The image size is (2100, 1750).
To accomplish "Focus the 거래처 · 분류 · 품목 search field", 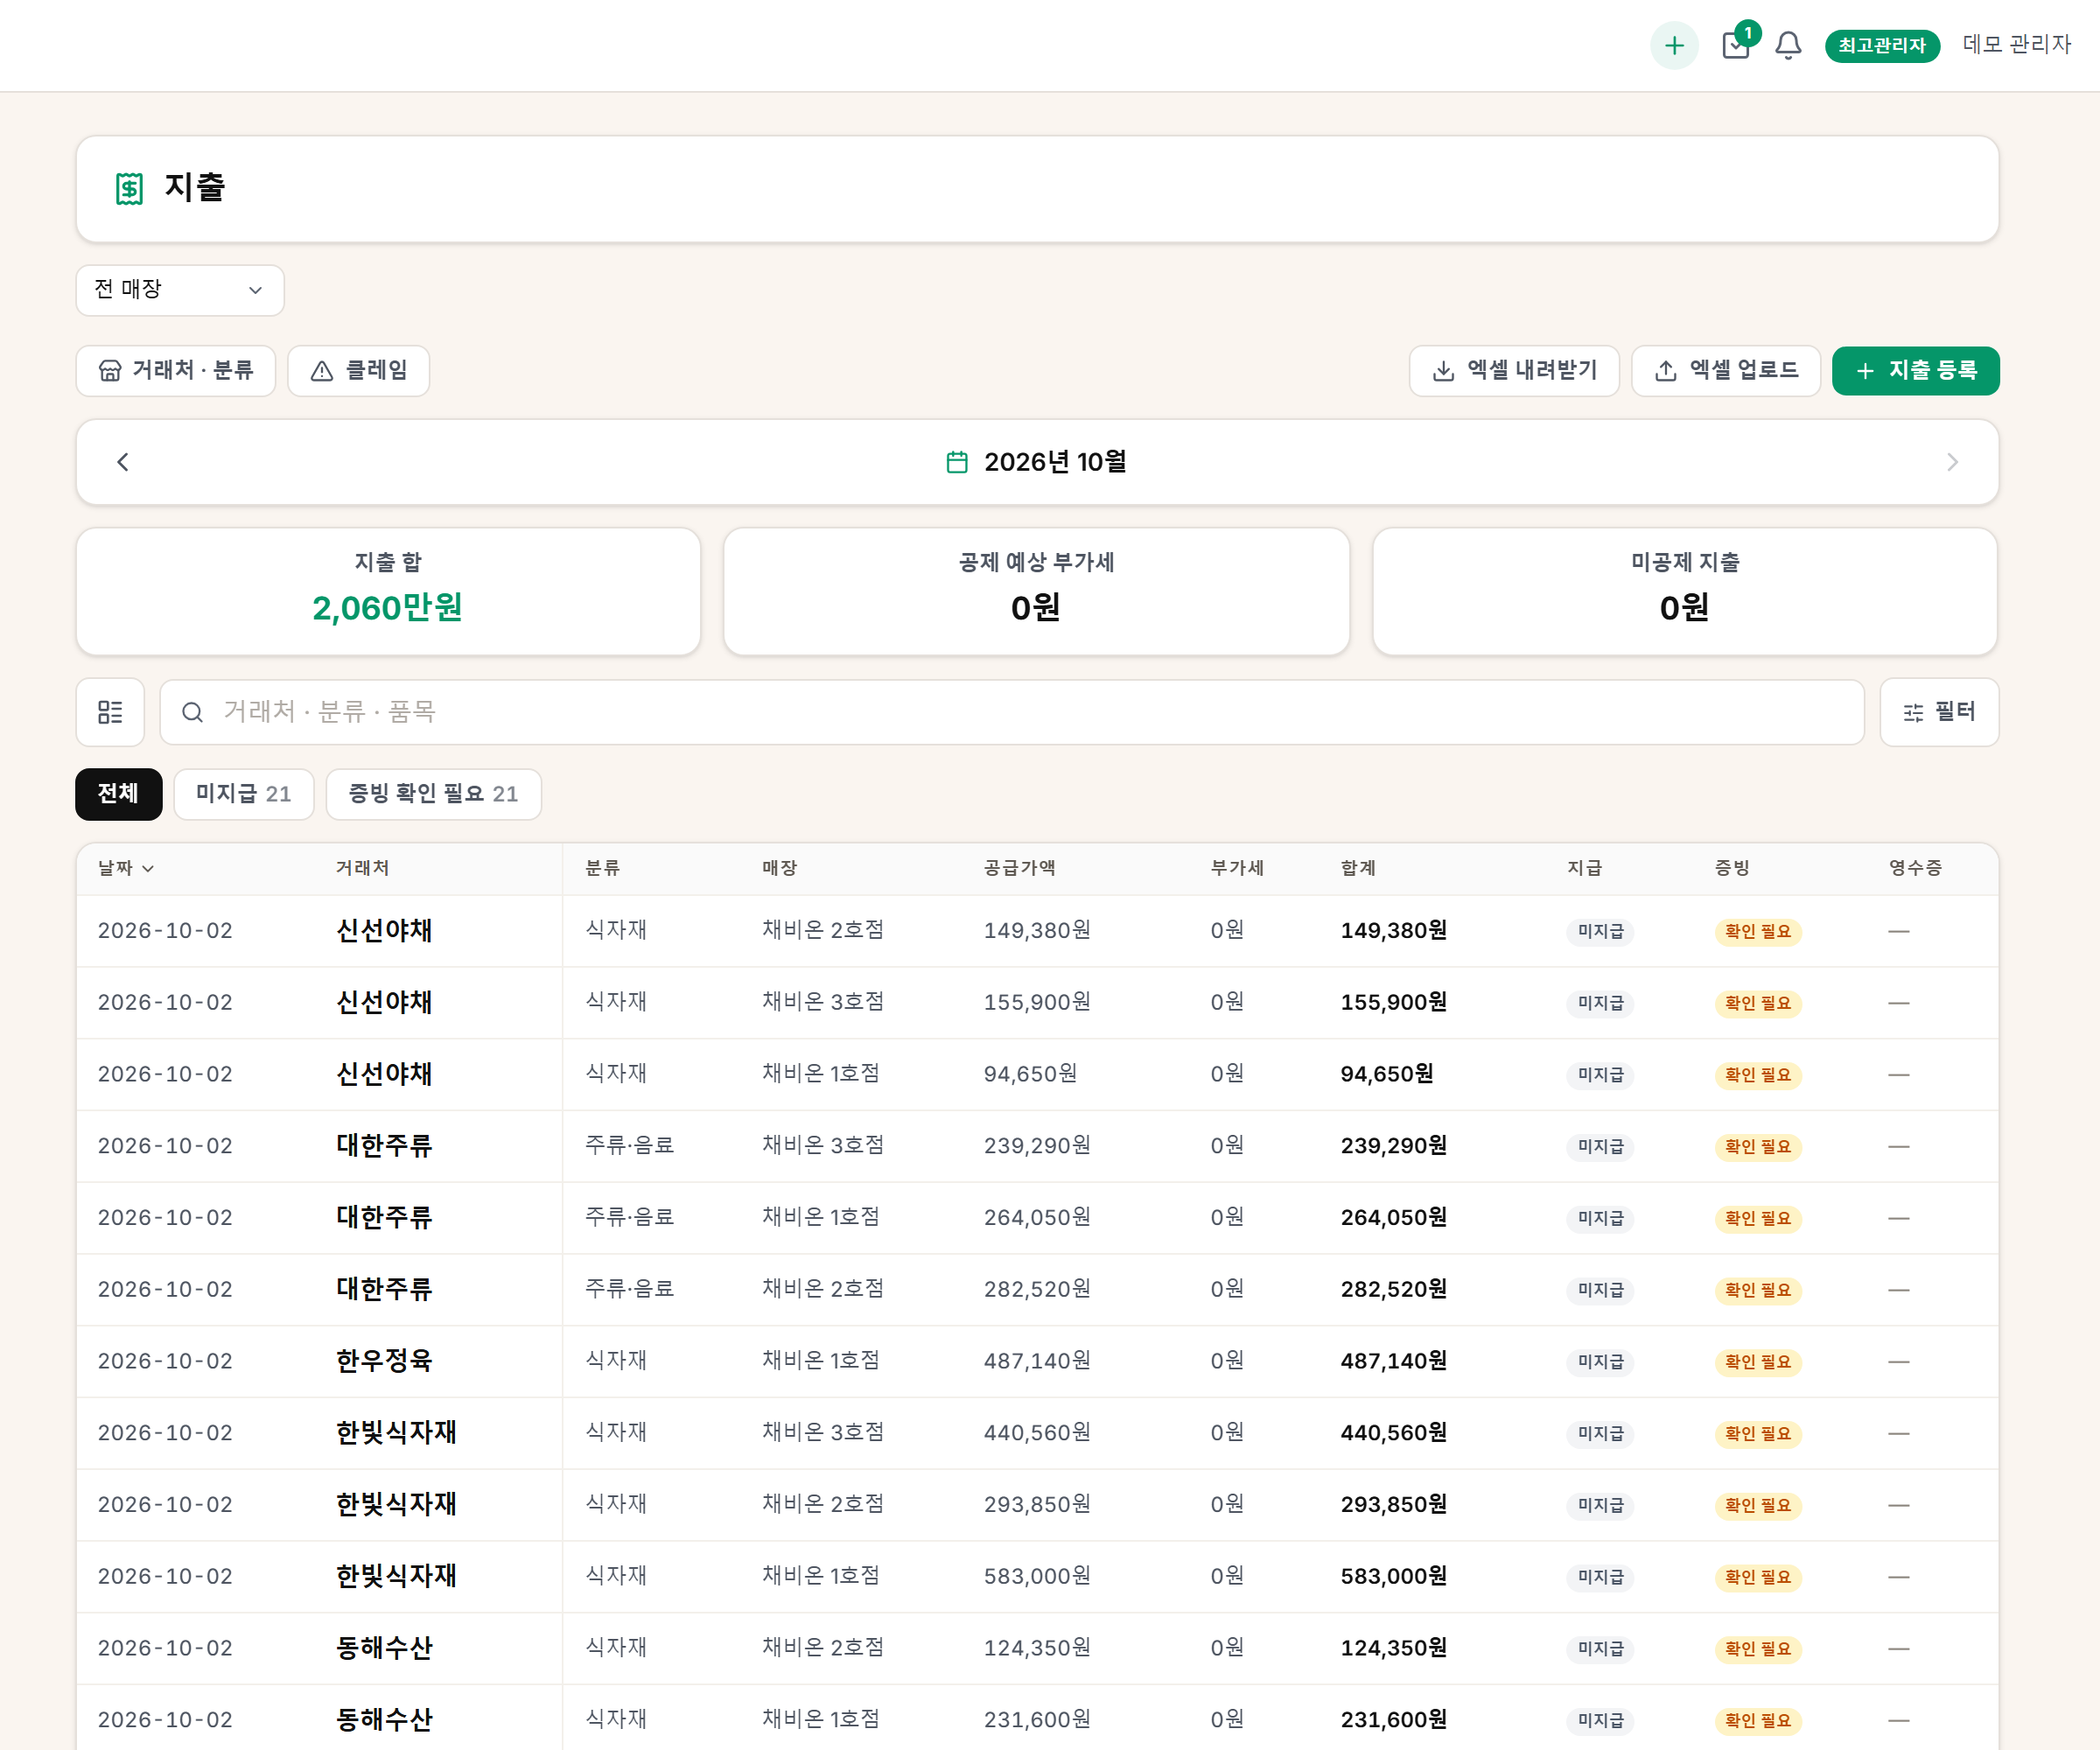I will (x=1012, y=712).
